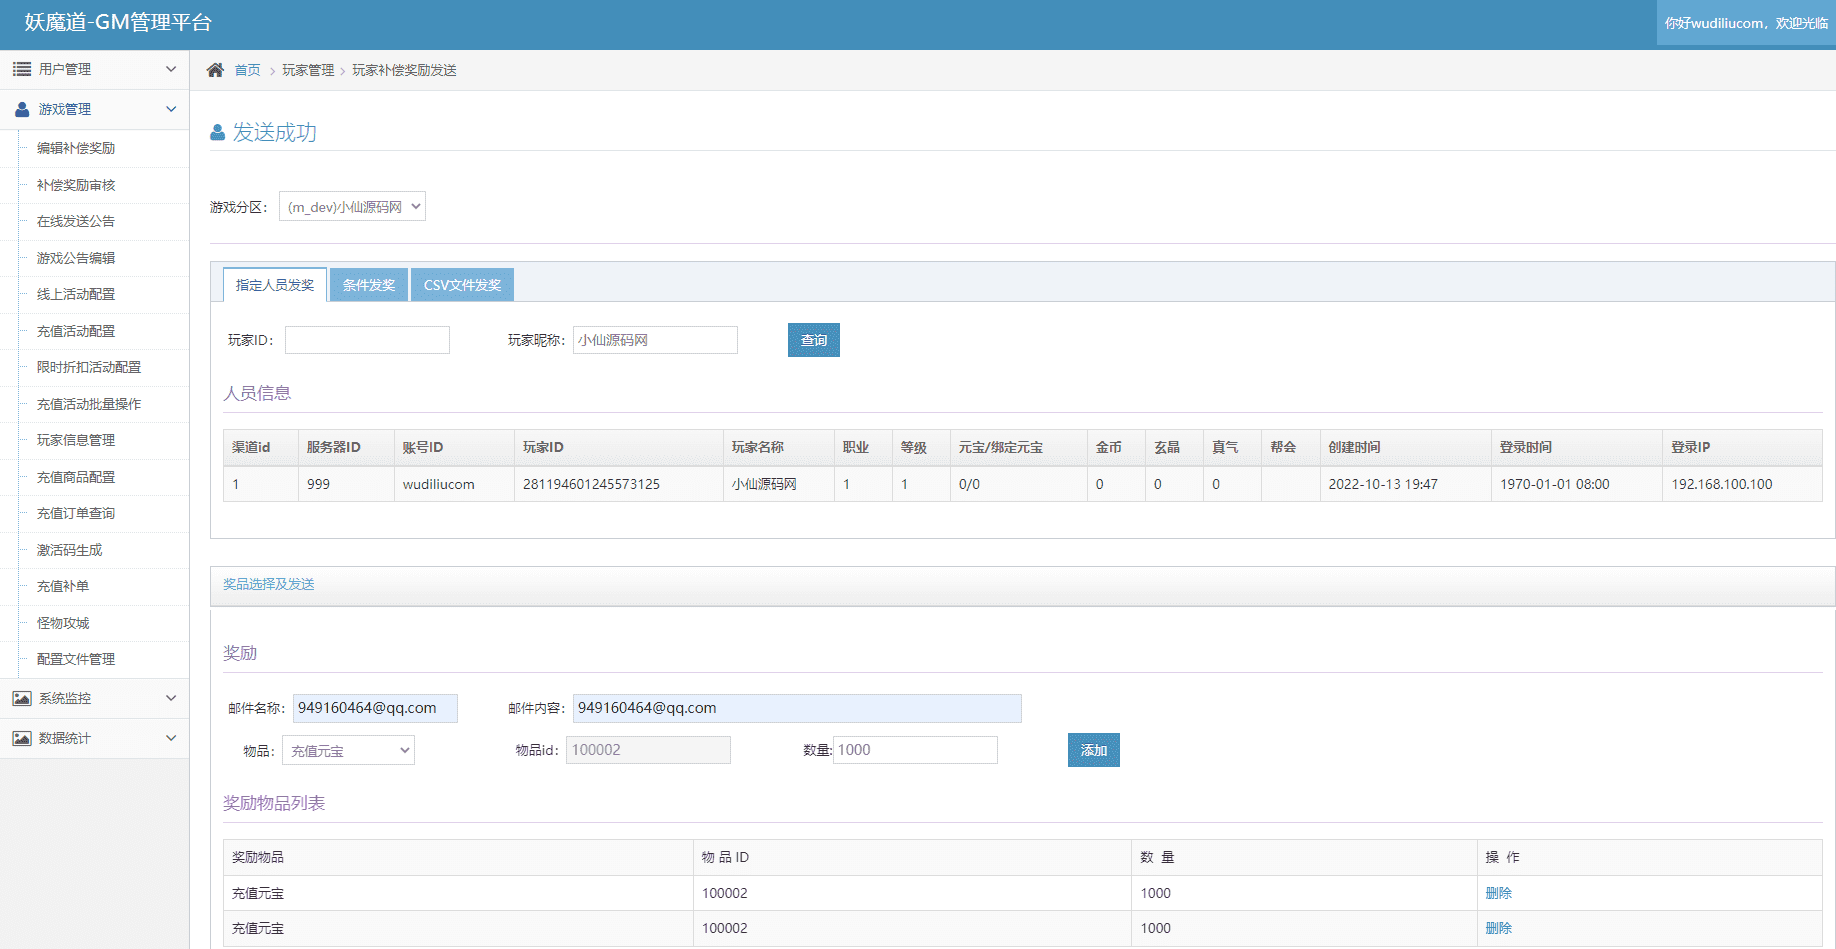Open 充值补单 in sidebar
Image resolution: width=1836 pixels, height=949 pixels.
pyautogui.click(x=63, y=586)
